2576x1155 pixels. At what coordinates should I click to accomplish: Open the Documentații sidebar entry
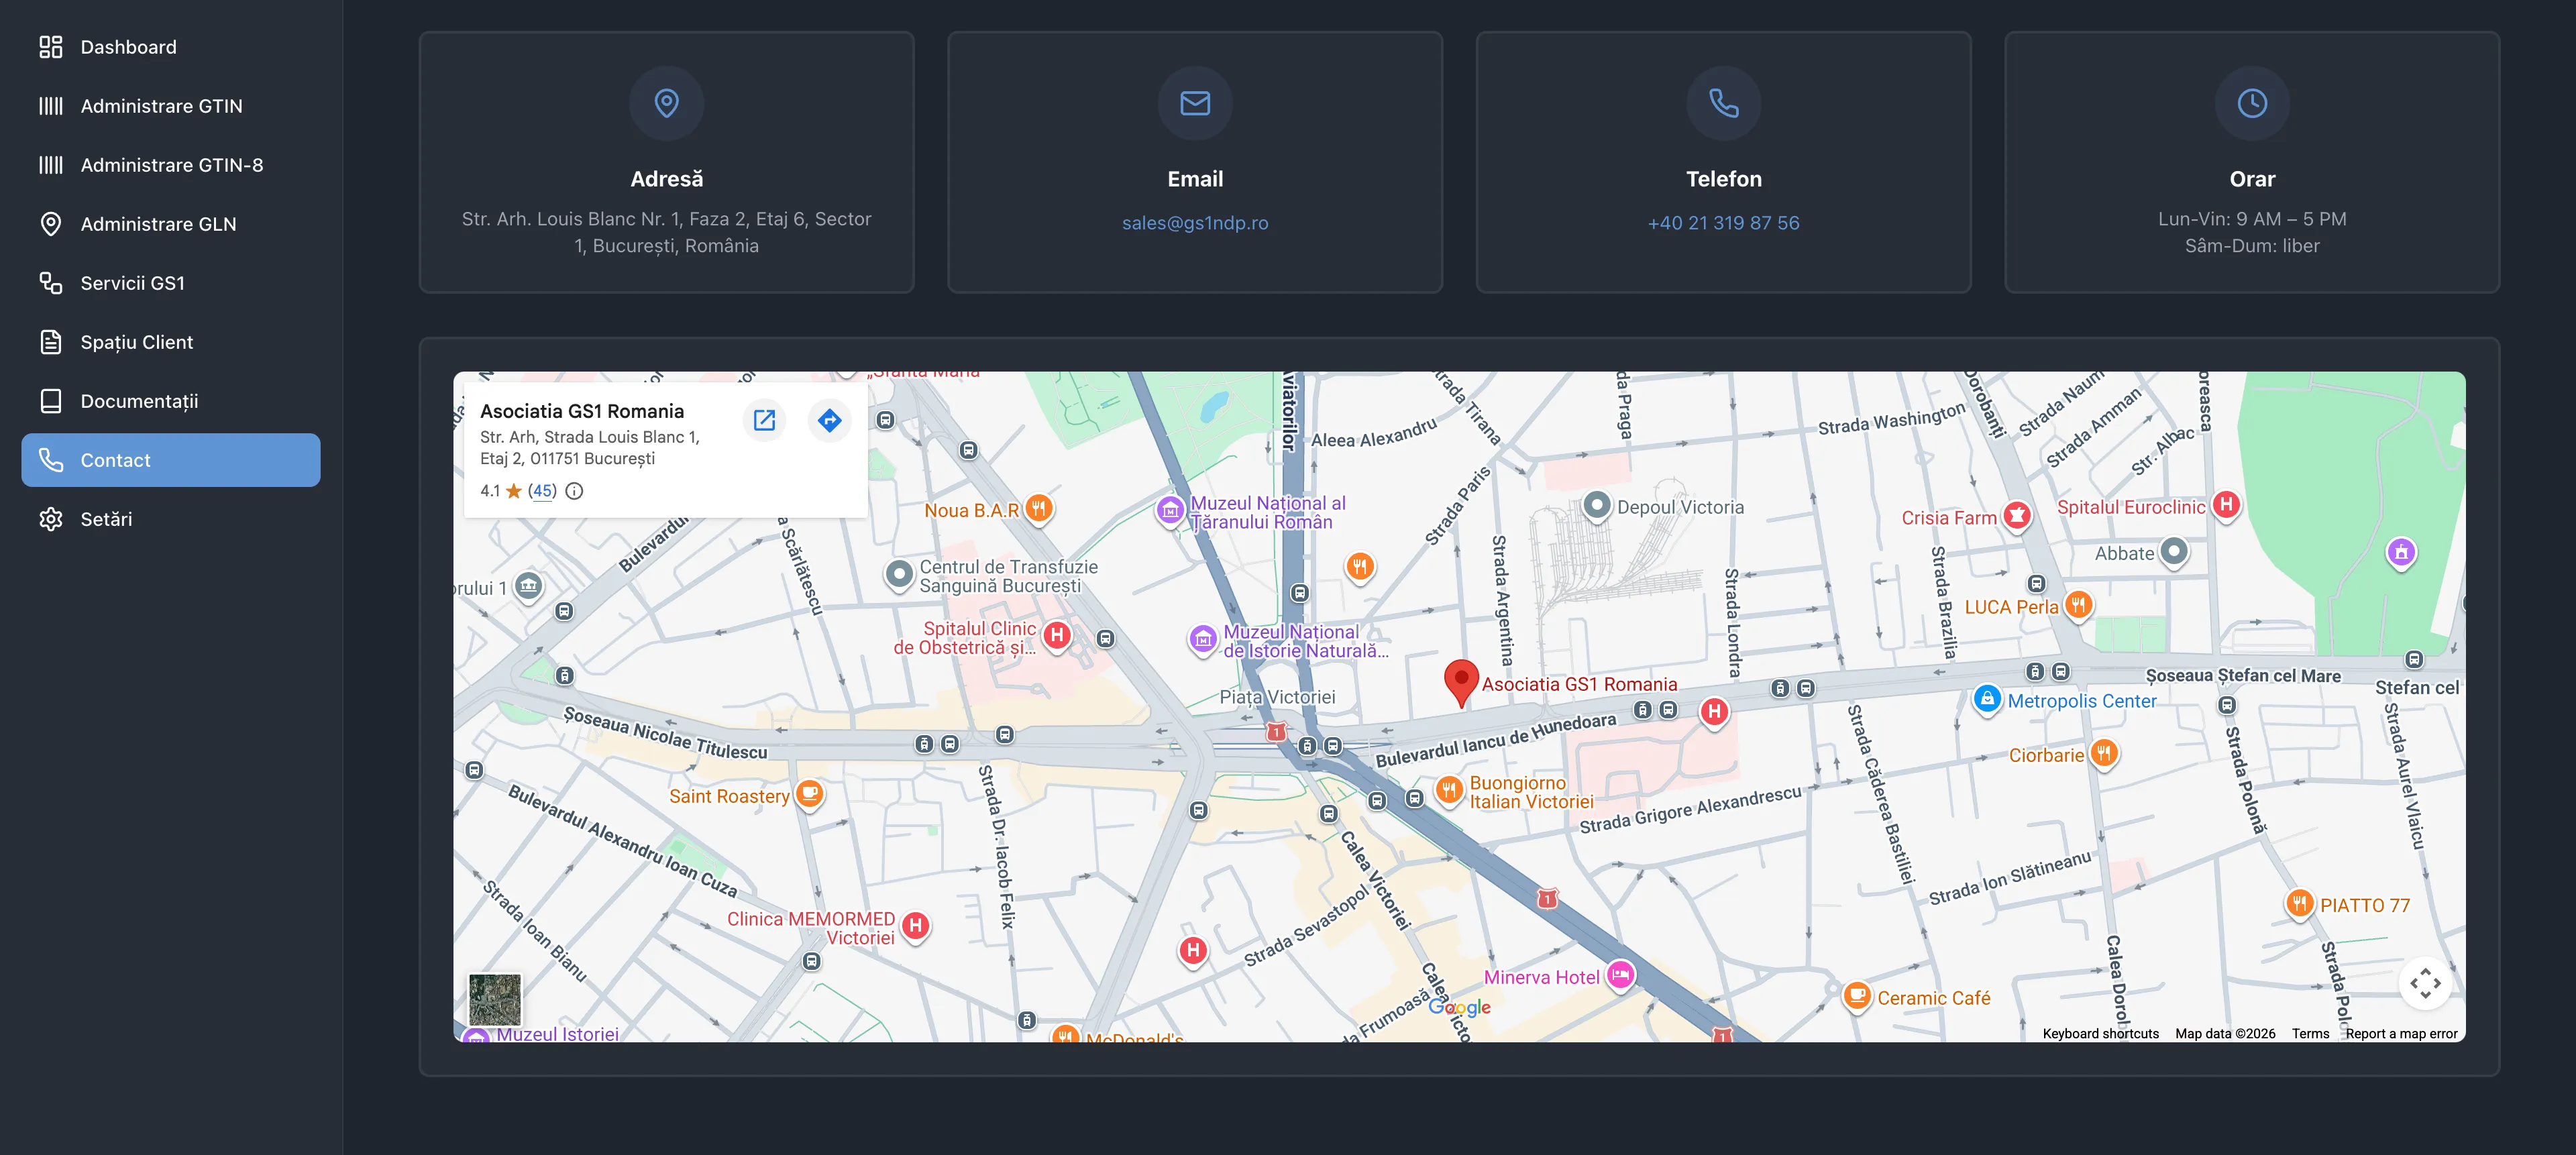(x=139, y=401)
